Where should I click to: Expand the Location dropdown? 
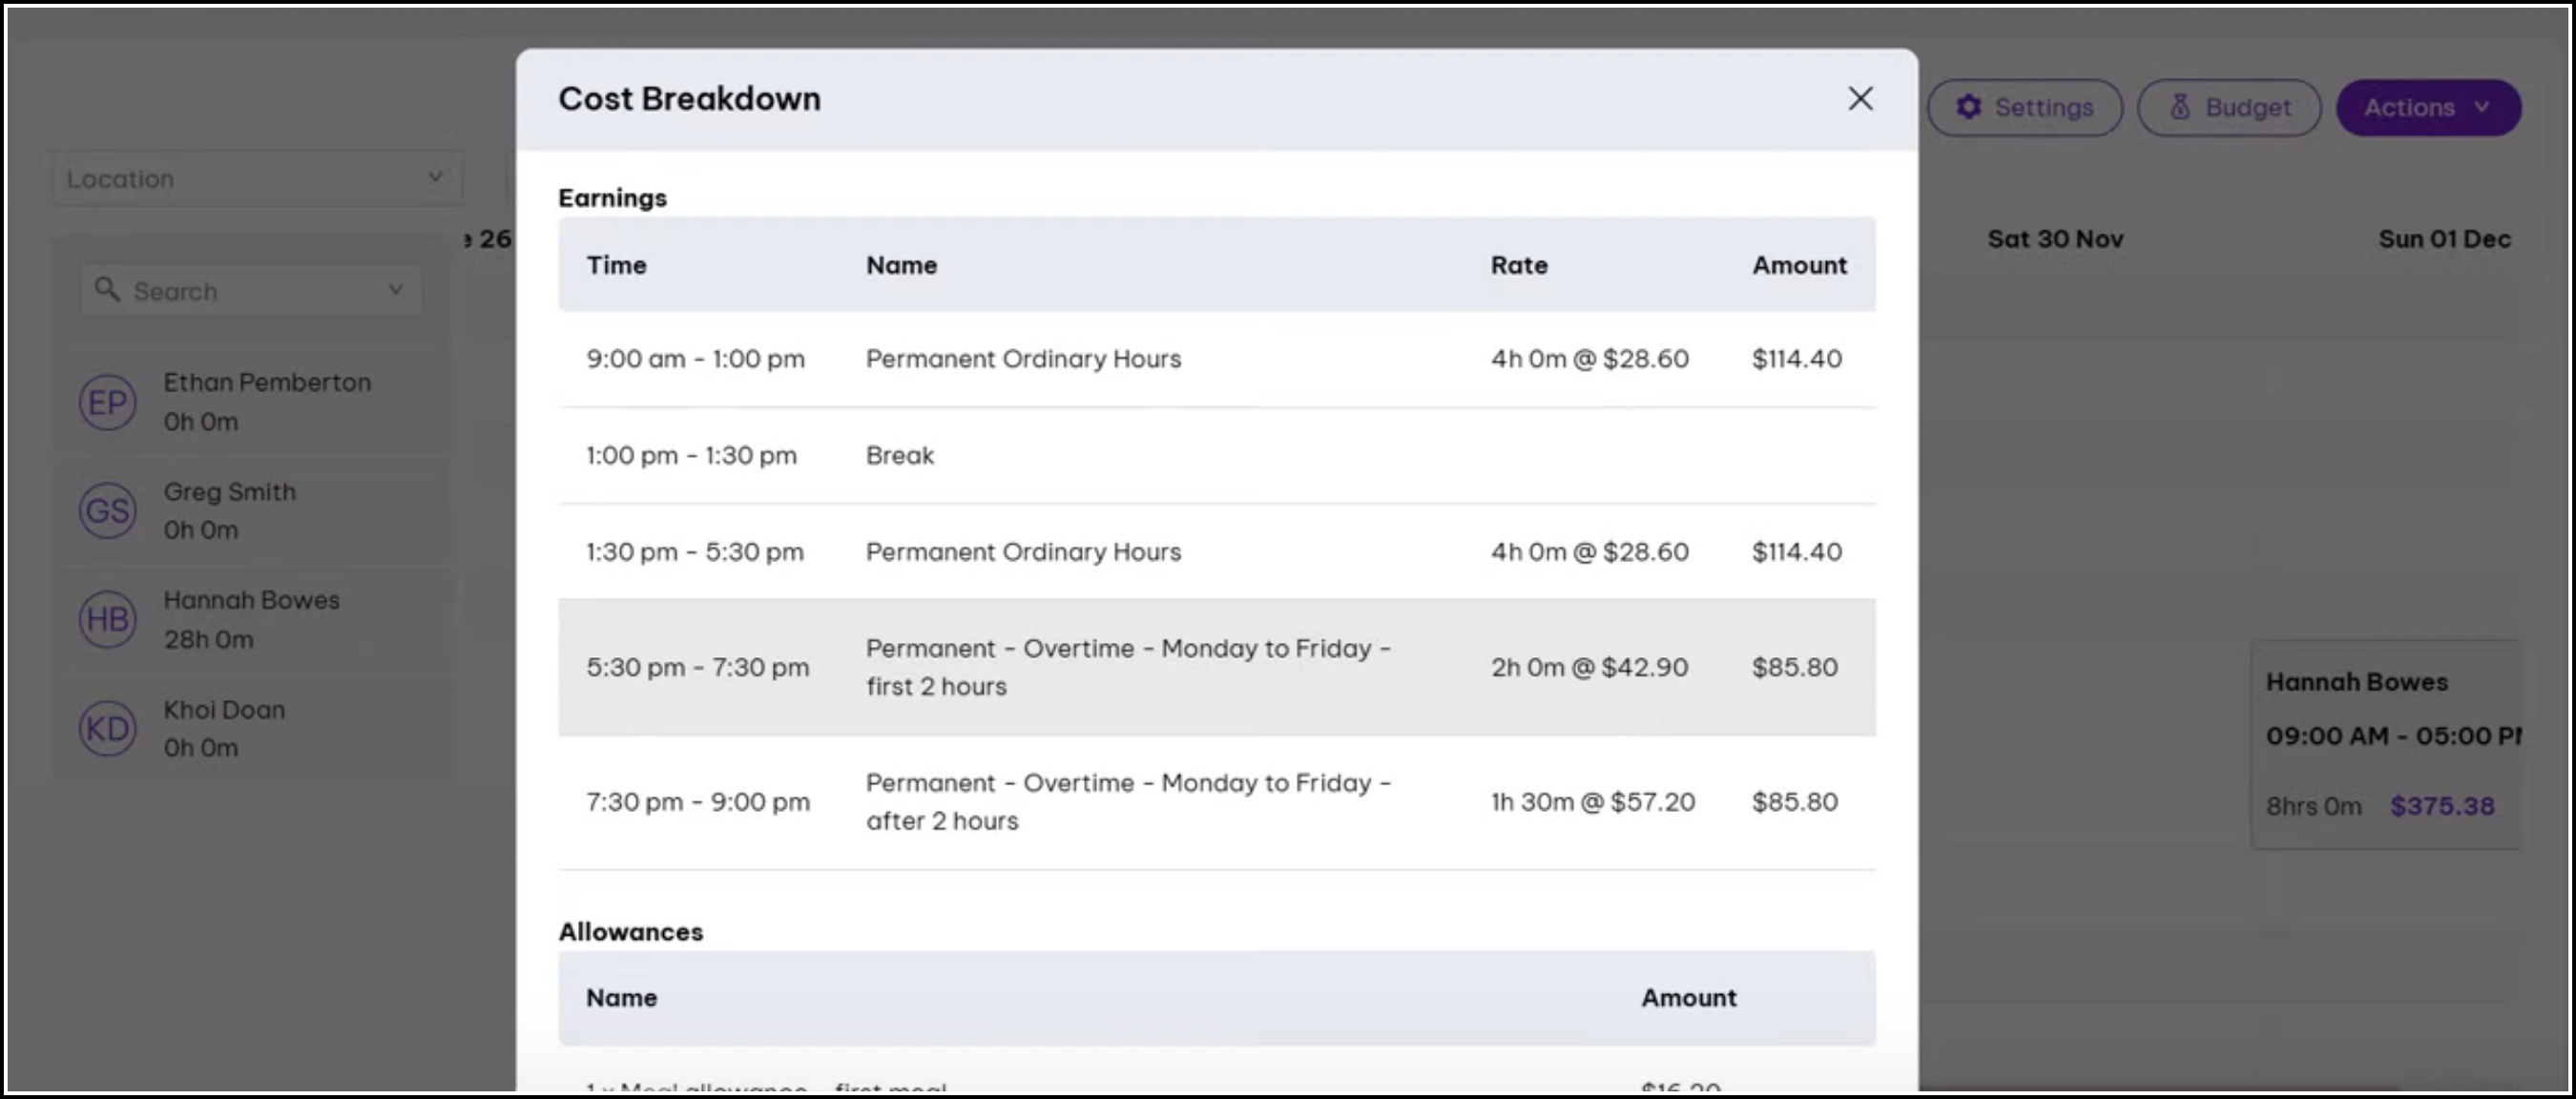[256, 179]
